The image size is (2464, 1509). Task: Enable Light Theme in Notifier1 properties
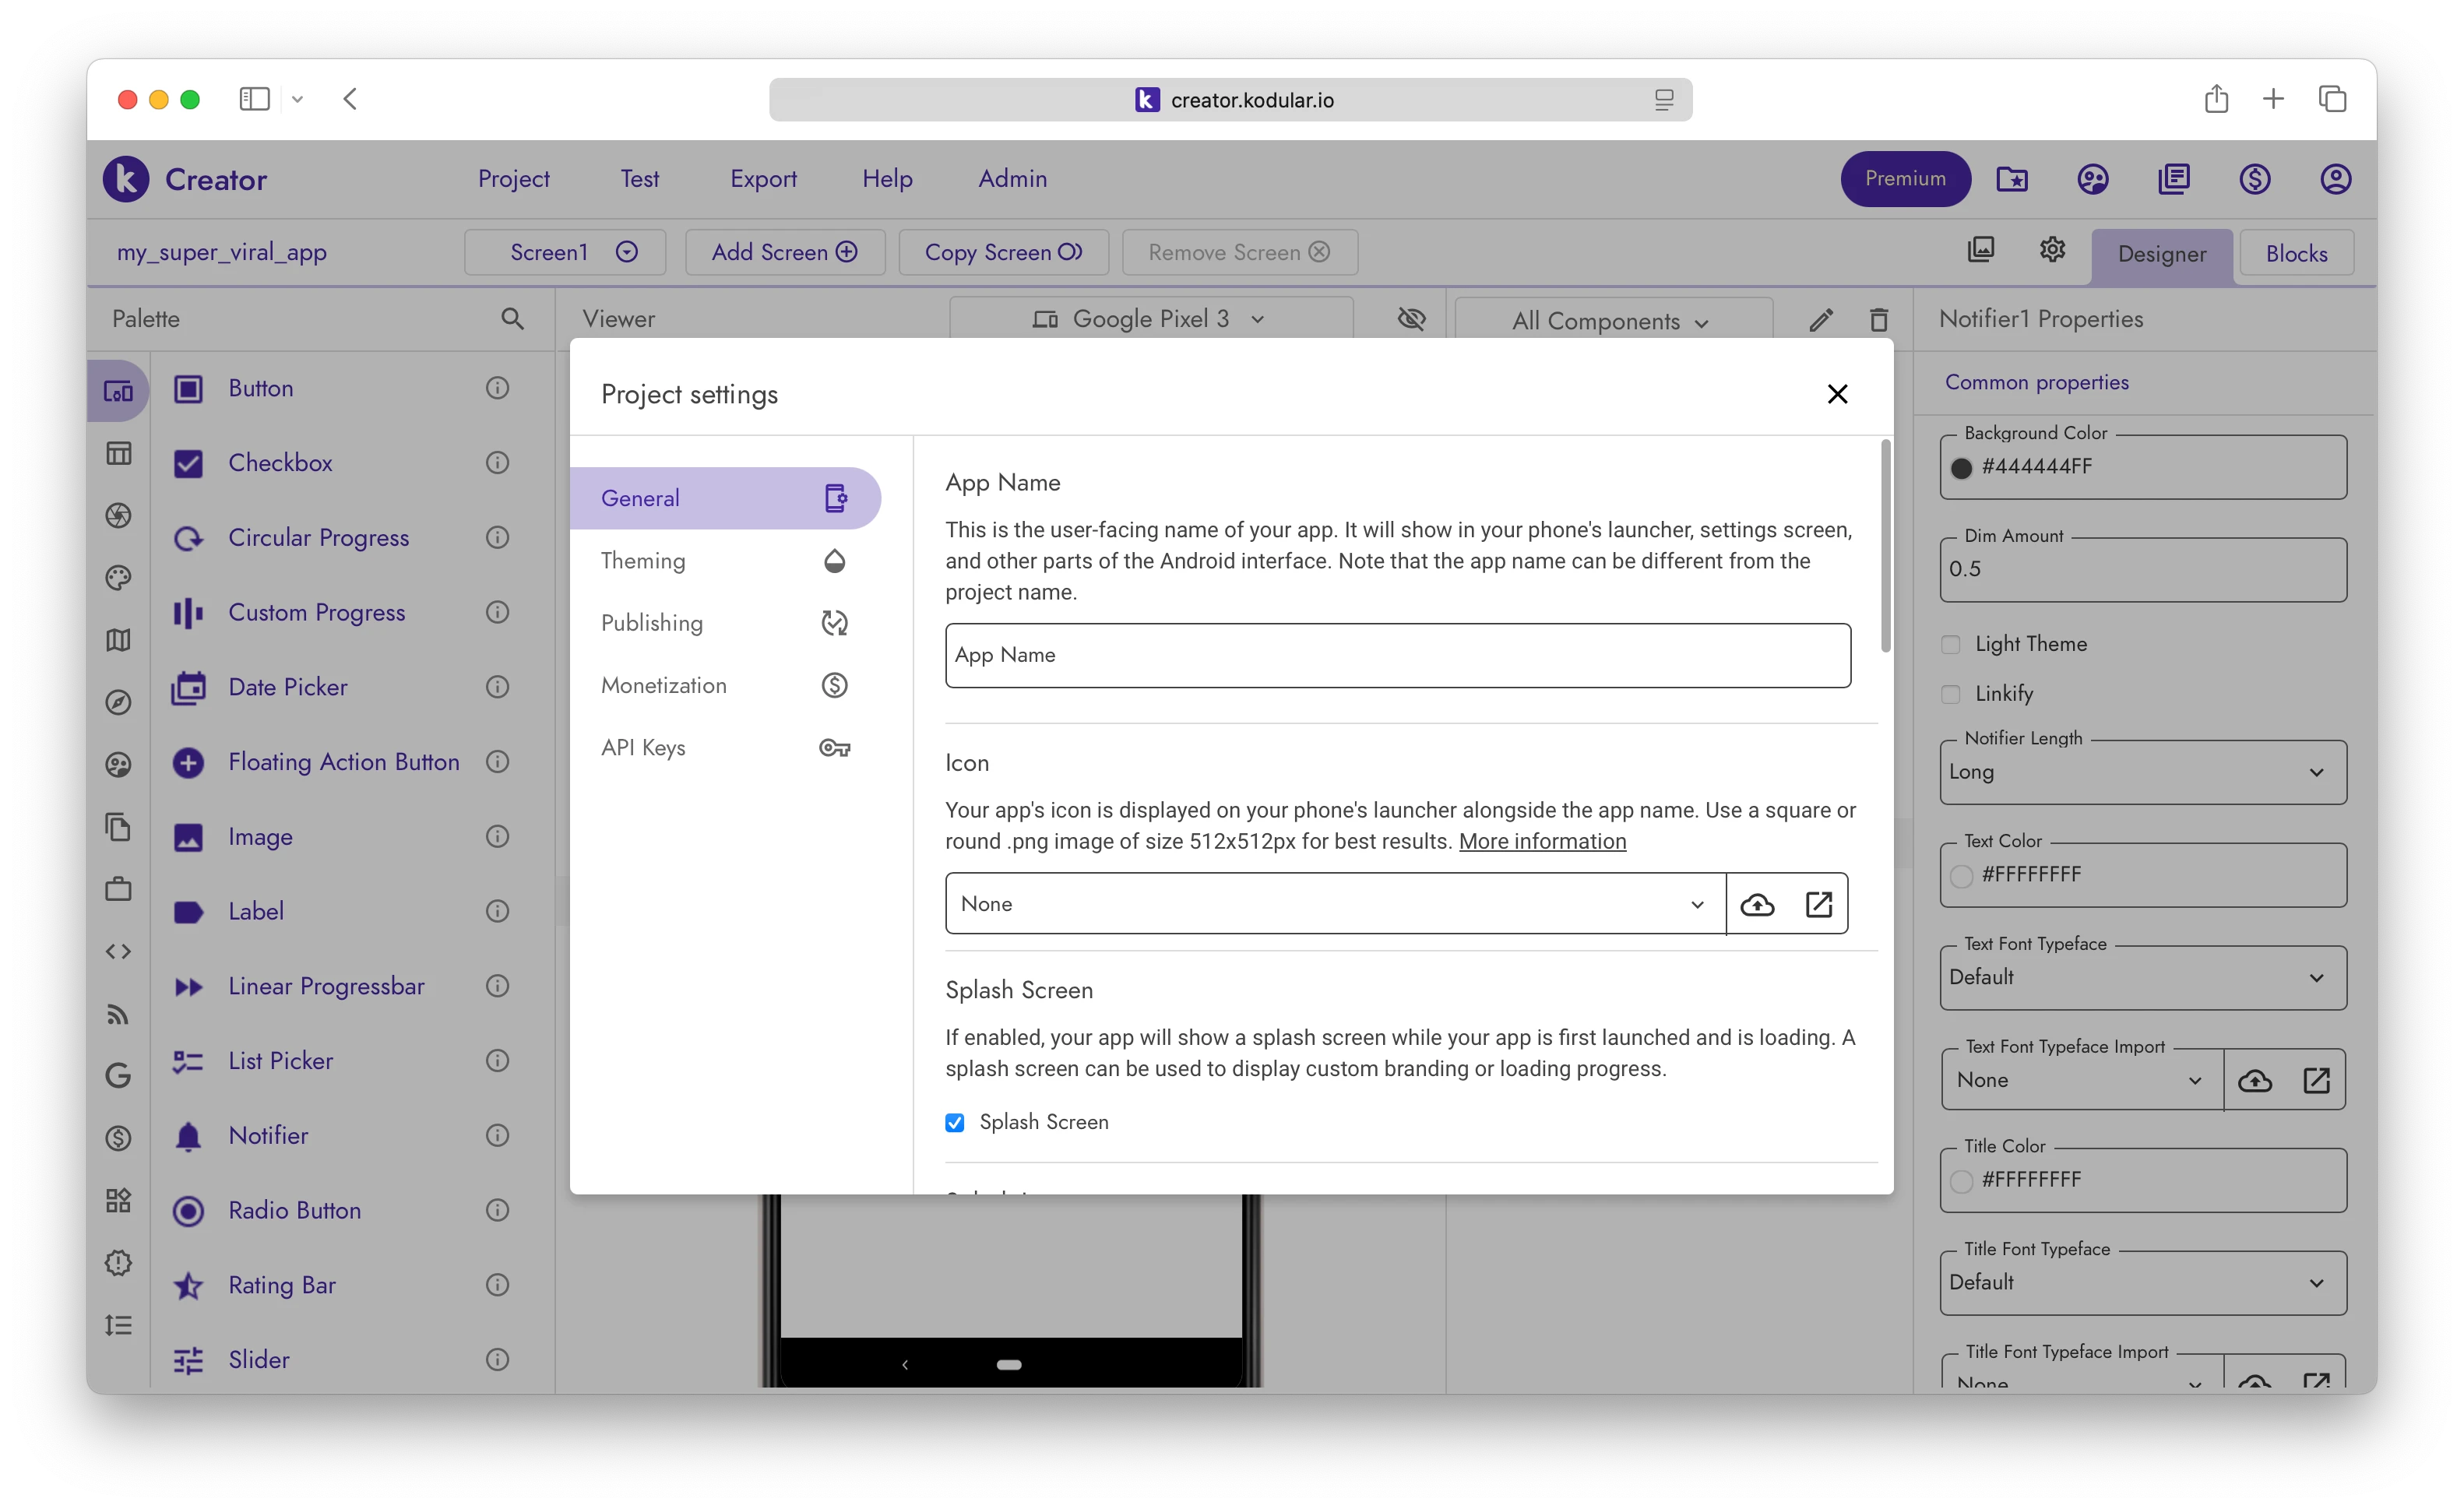click(1950, 644)
